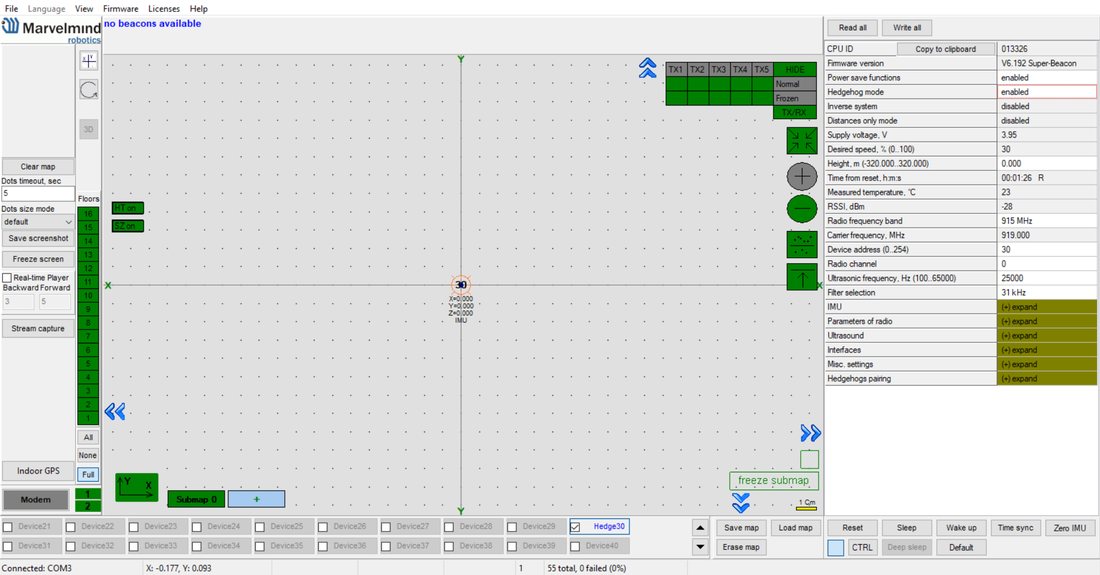Open the Help menu
The image size is (1100, 575).
click(x=199, y=8)
